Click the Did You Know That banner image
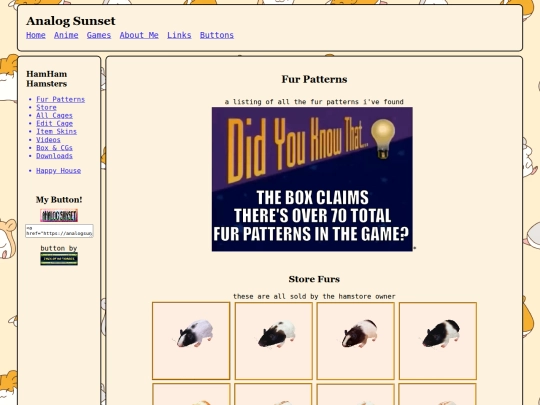This screenshot has width=540, height=405. (x=312, y=179)
